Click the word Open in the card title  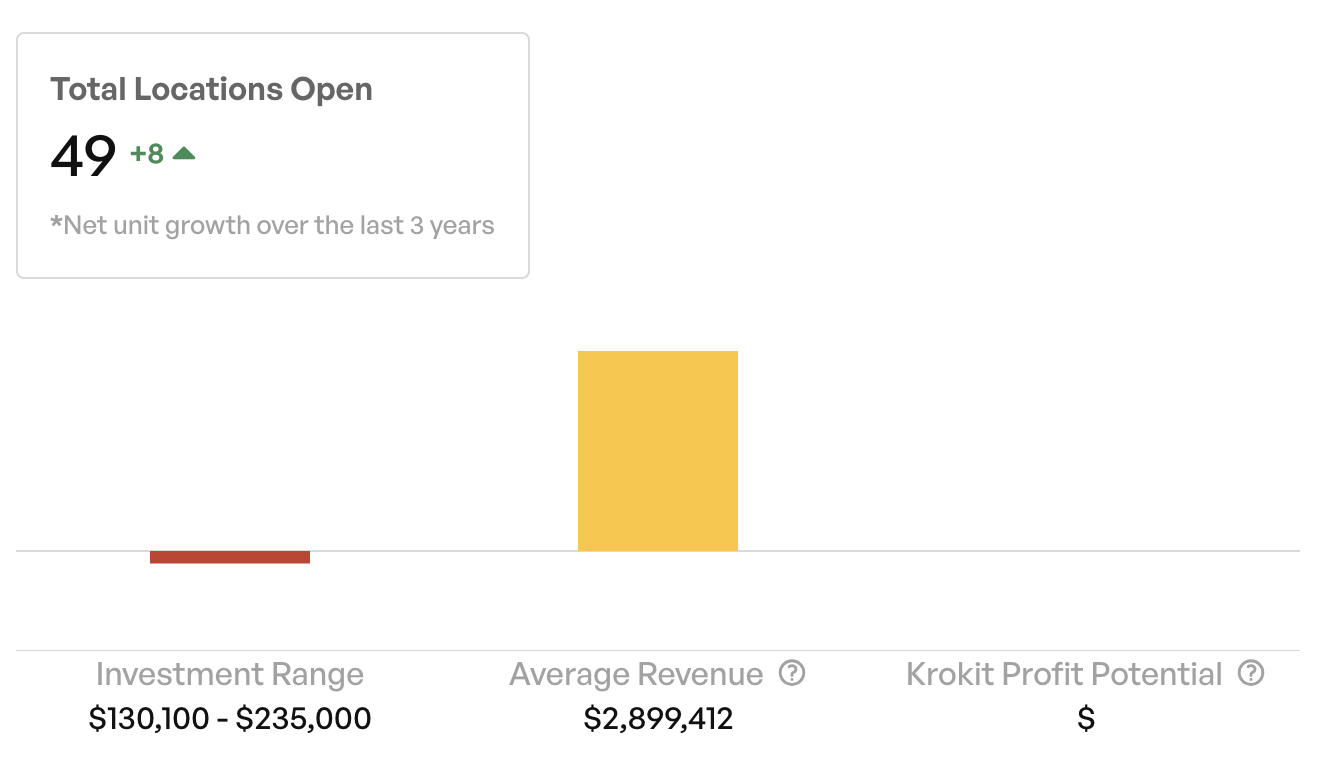point(331,89)
